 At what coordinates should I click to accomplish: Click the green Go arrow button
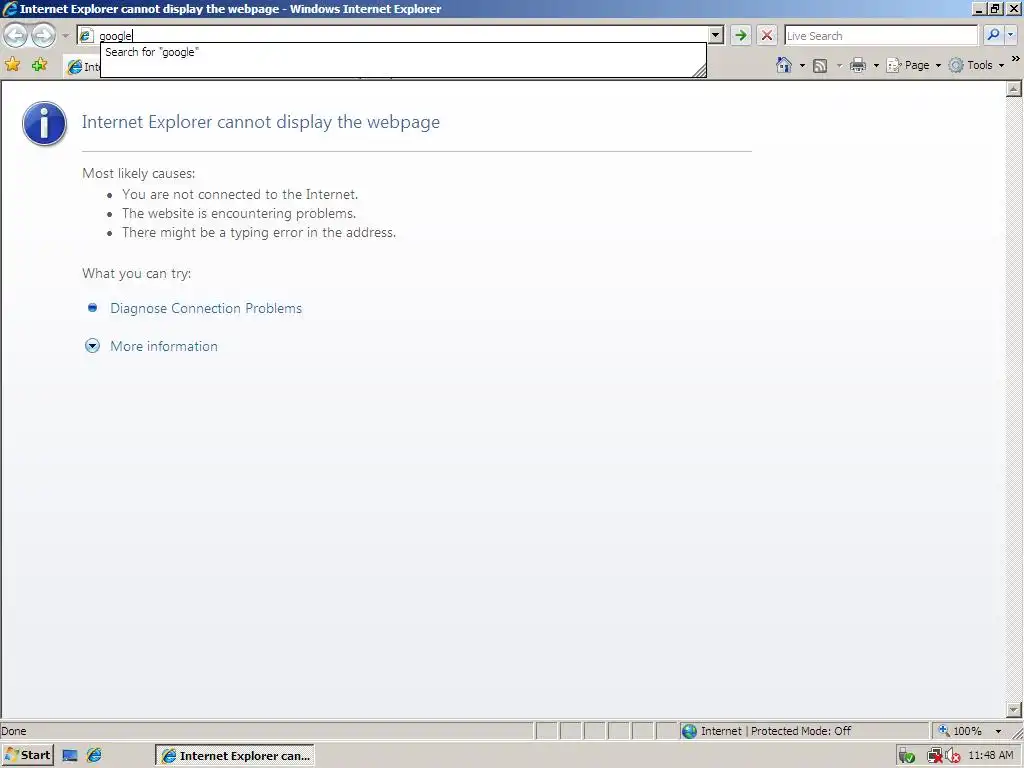(741, 35)
